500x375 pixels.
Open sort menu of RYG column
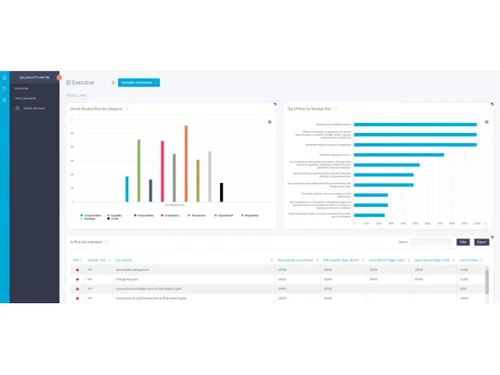coord(81,260)
